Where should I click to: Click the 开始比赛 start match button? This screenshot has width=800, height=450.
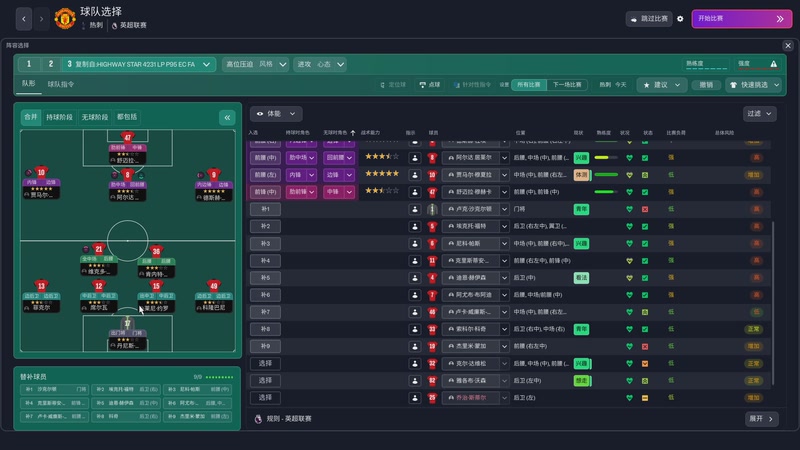[741, 19]
